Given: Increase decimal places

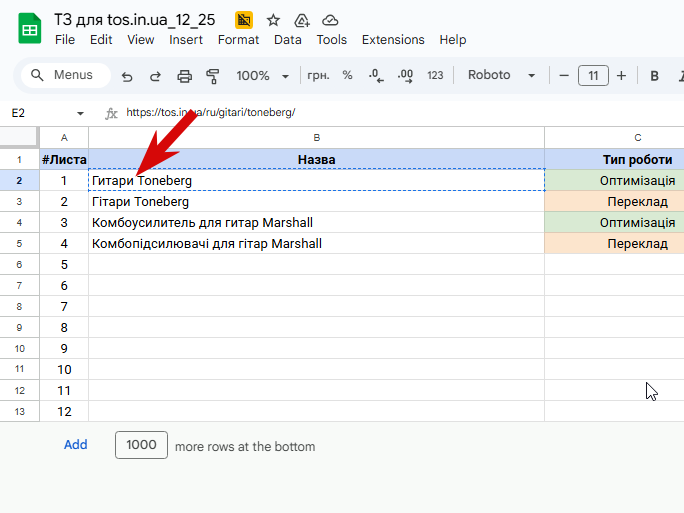Looking at the screenshot, I should click(x=405, y=75).
